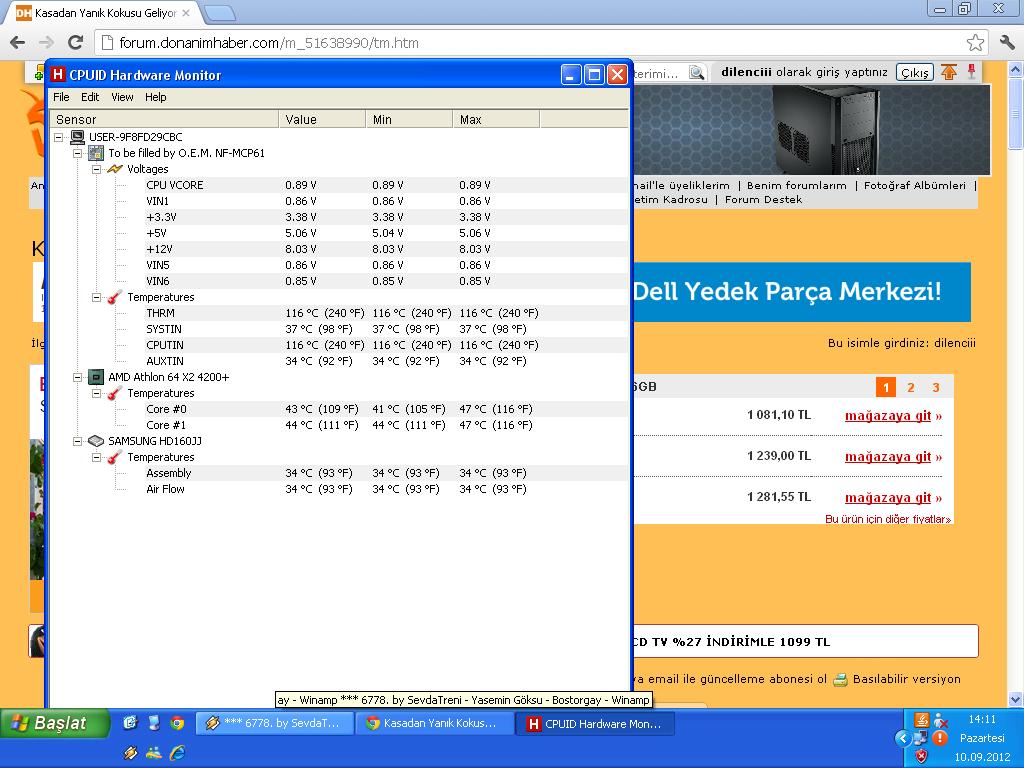The image size is (1024, 768).
Task: Open the Help menu
Action: (x=155, y=97)
